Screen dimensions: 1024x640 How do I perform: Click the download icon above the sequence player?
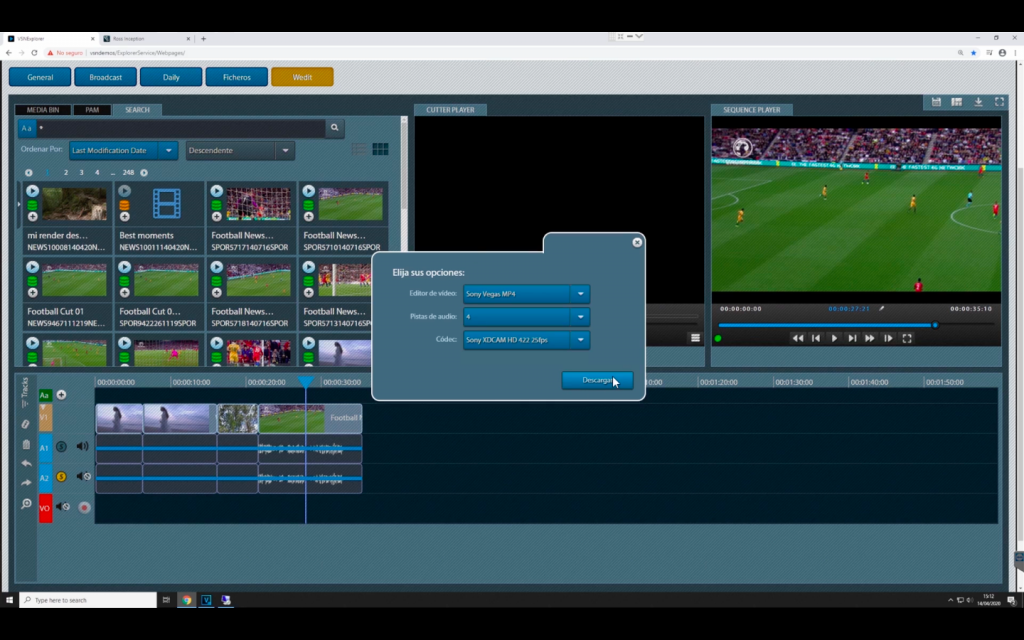click(978, 102)
